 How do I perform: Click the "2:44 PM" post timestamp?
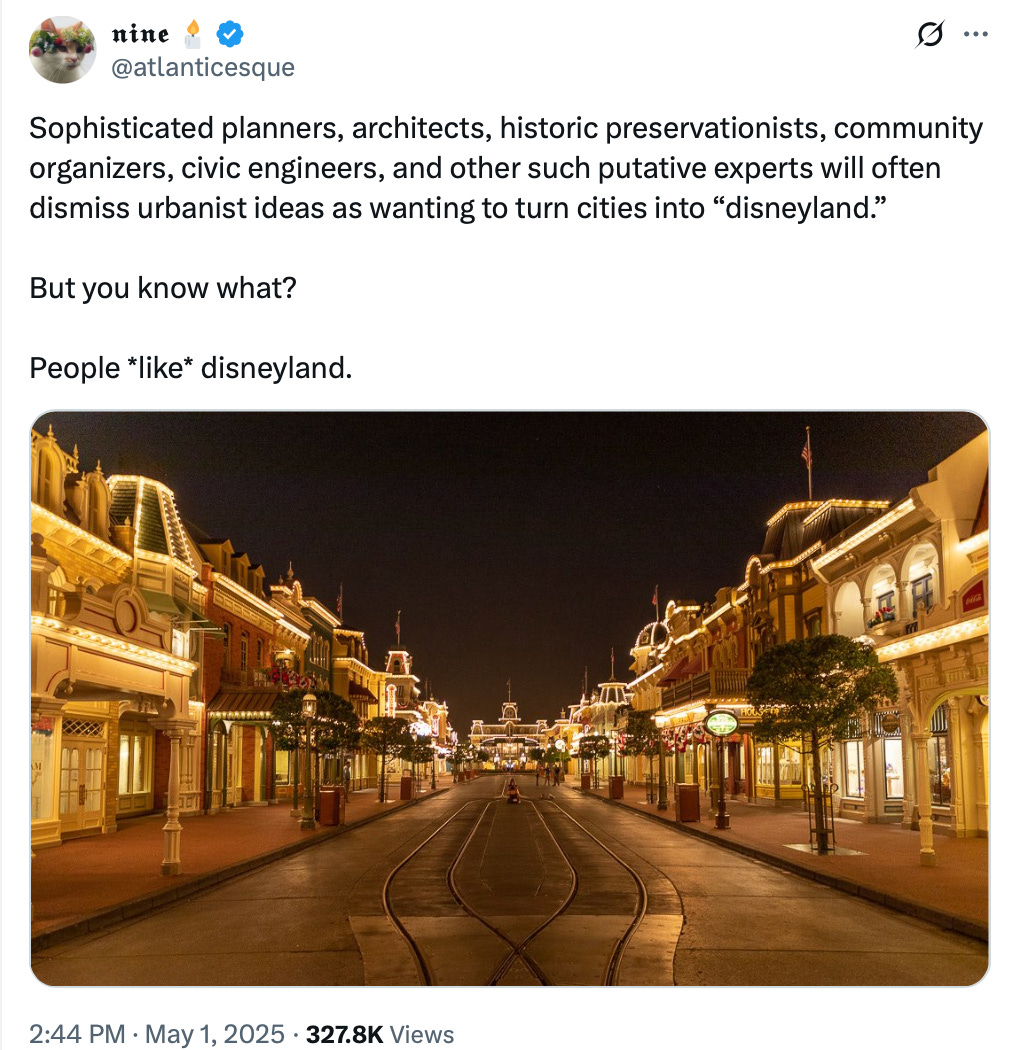(x=77, y=1034)
